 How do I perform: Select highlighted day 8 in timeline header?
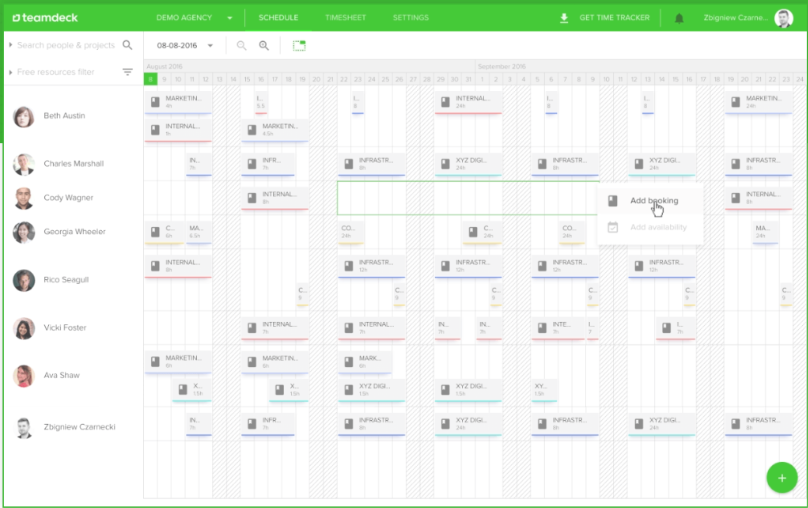pos(150,79)
